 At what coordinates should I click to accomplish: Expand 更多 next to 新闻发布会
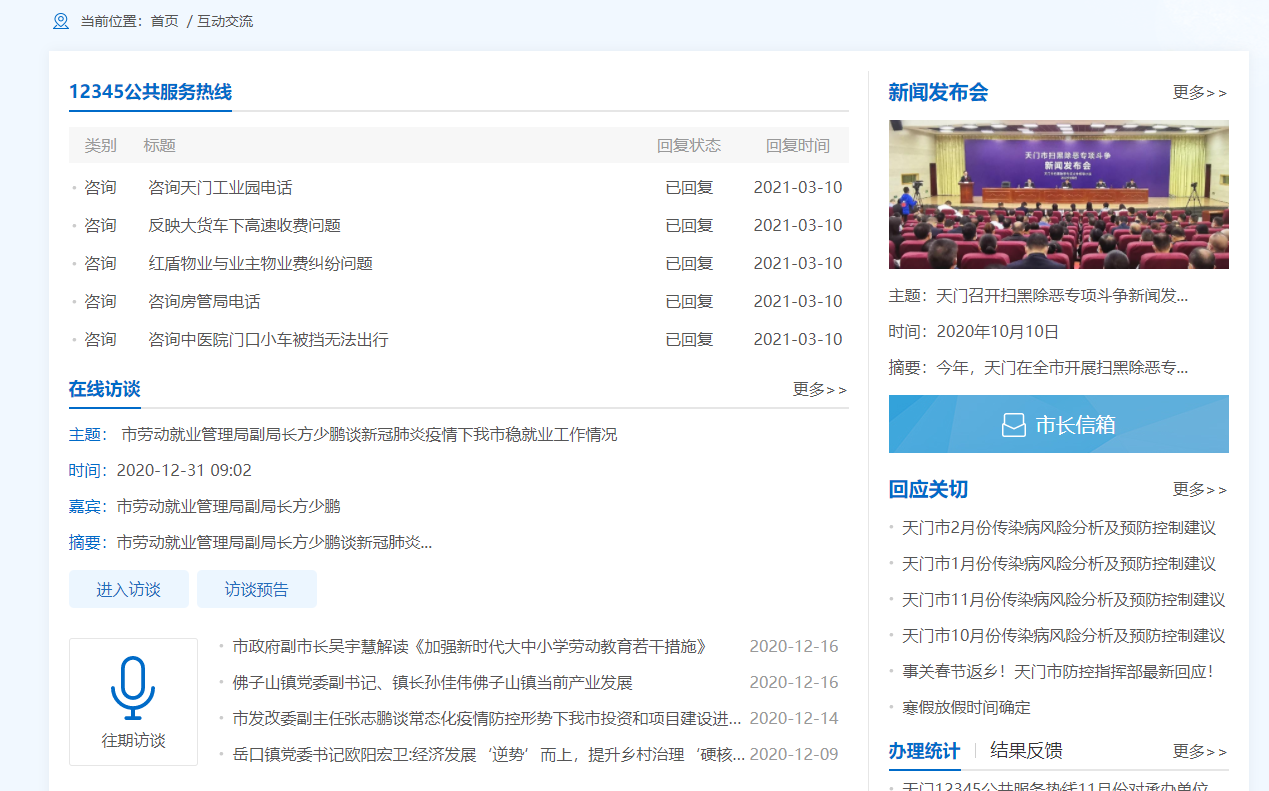pos(1199,93)
